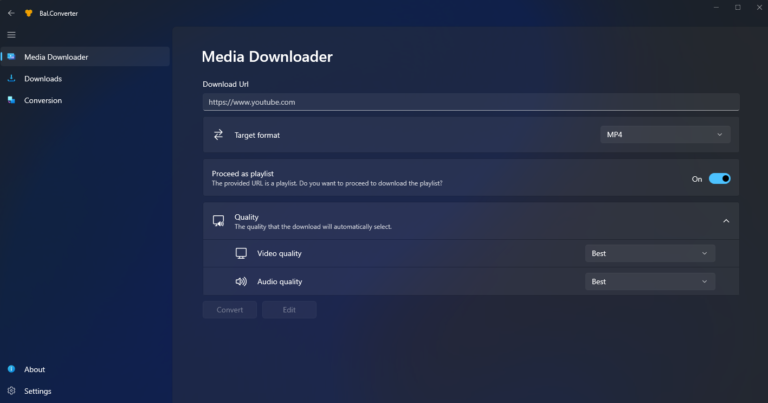Switch to the Conversion page
The height and width of the screenshot is (403, 768).
[85, 100]
